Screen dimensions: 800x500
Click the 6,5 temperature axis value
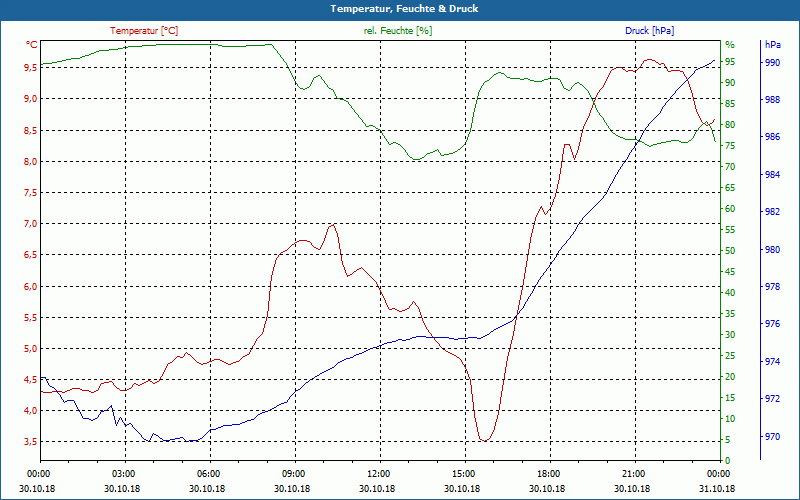tap(30, 255)
